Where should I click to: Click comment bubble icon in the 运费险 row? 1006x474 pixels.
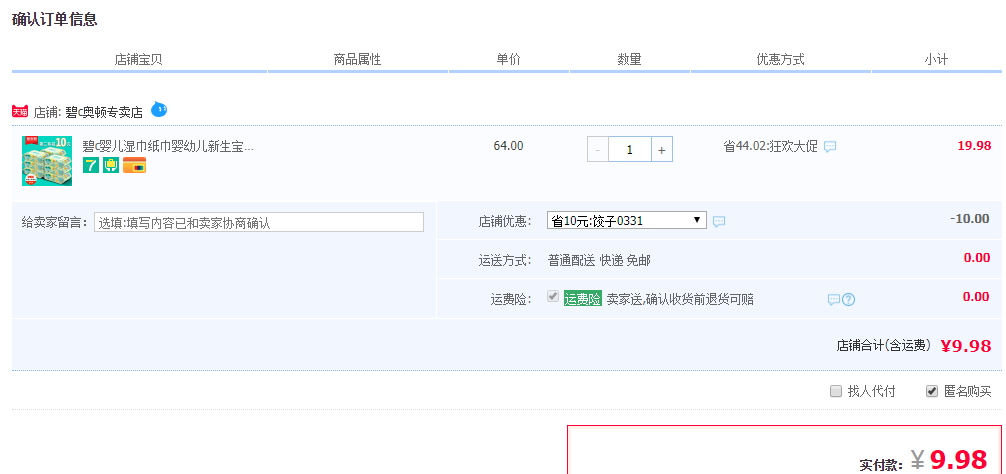(833, 299)
